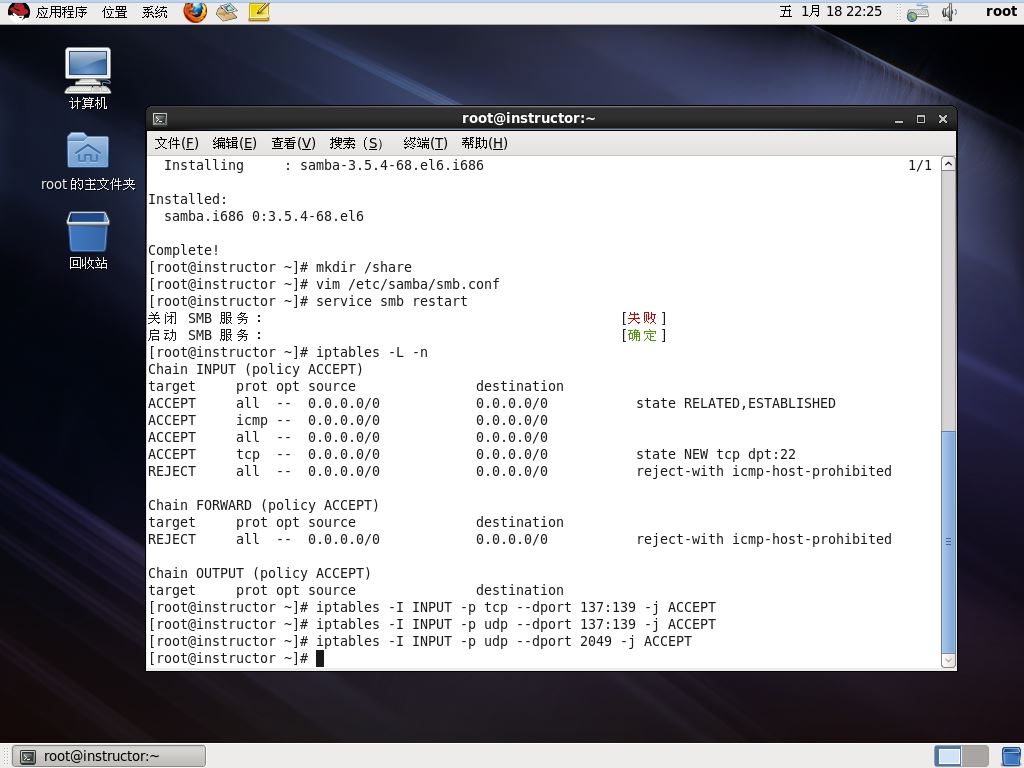Click 'service smb restart' command text
Screen dimensions: 1024x768
(x=392, y=301)
